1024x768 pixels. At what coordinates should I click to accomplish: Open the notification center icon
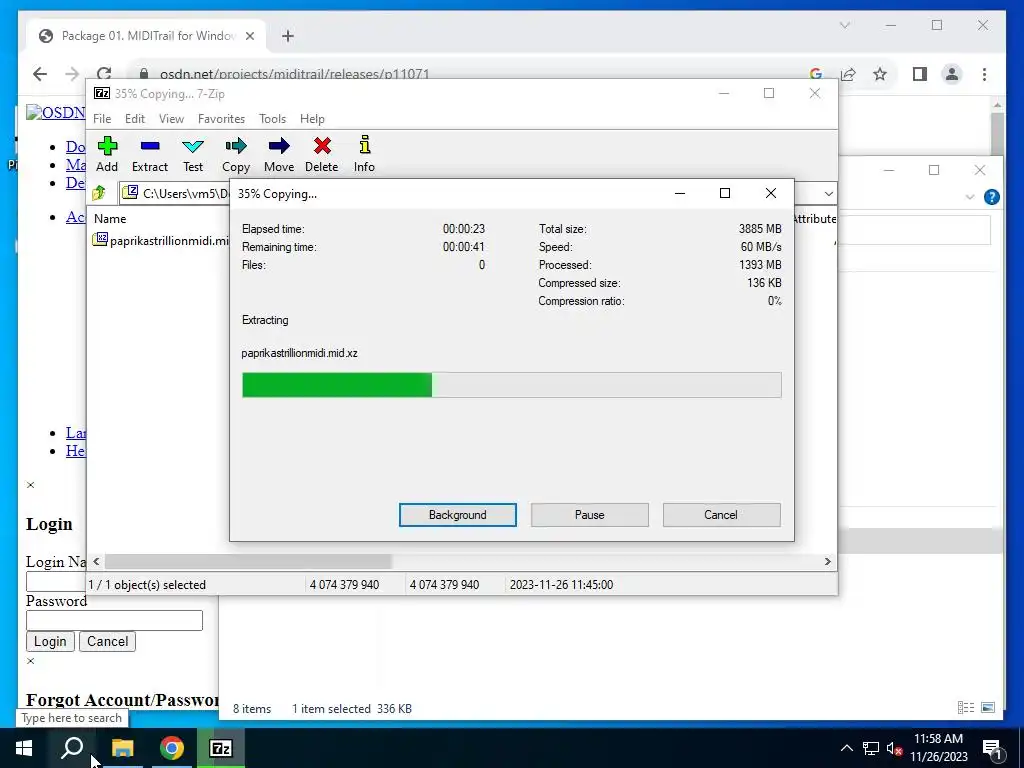coord(991,749)
